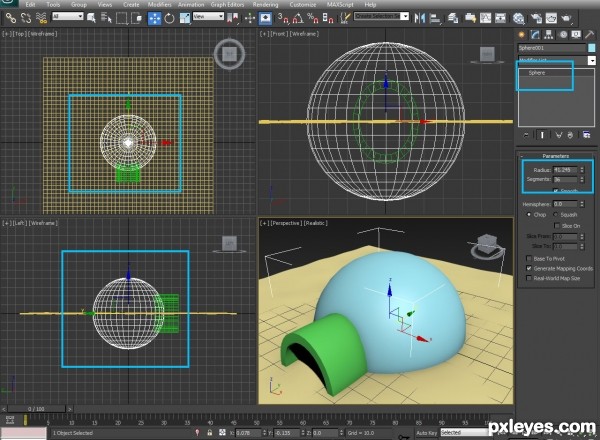Toggle Generate Mapping Coords checkbox
The width and height of the screenshot is (600, 440).
click(529, 268)
